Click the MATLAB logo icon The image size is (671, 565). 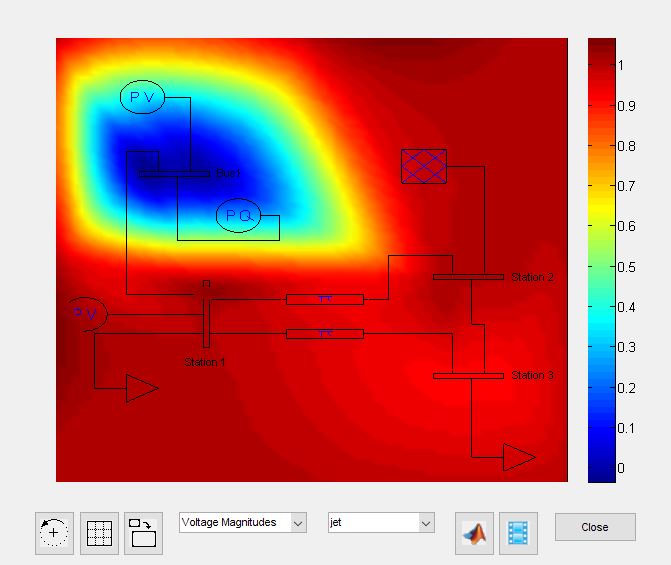(474, 533)
